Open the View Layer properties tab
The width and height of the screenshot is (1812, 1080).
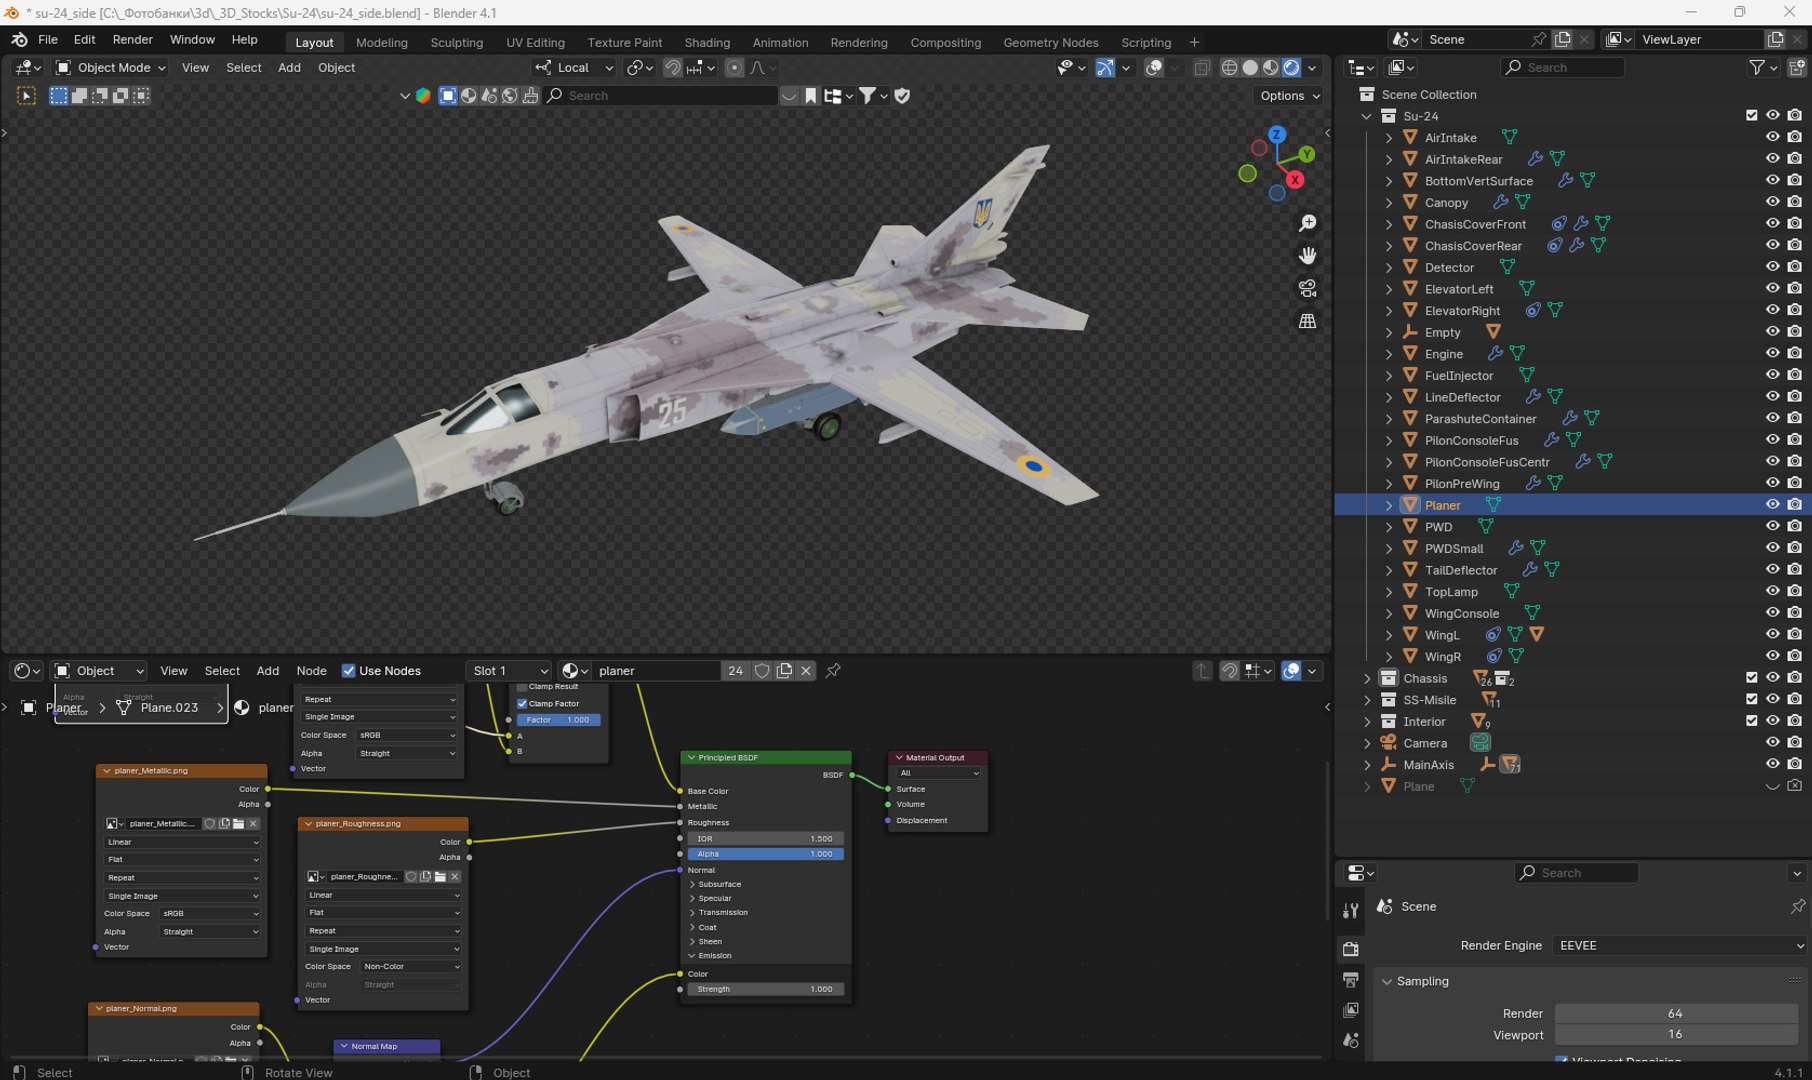click(1351, 1010)
